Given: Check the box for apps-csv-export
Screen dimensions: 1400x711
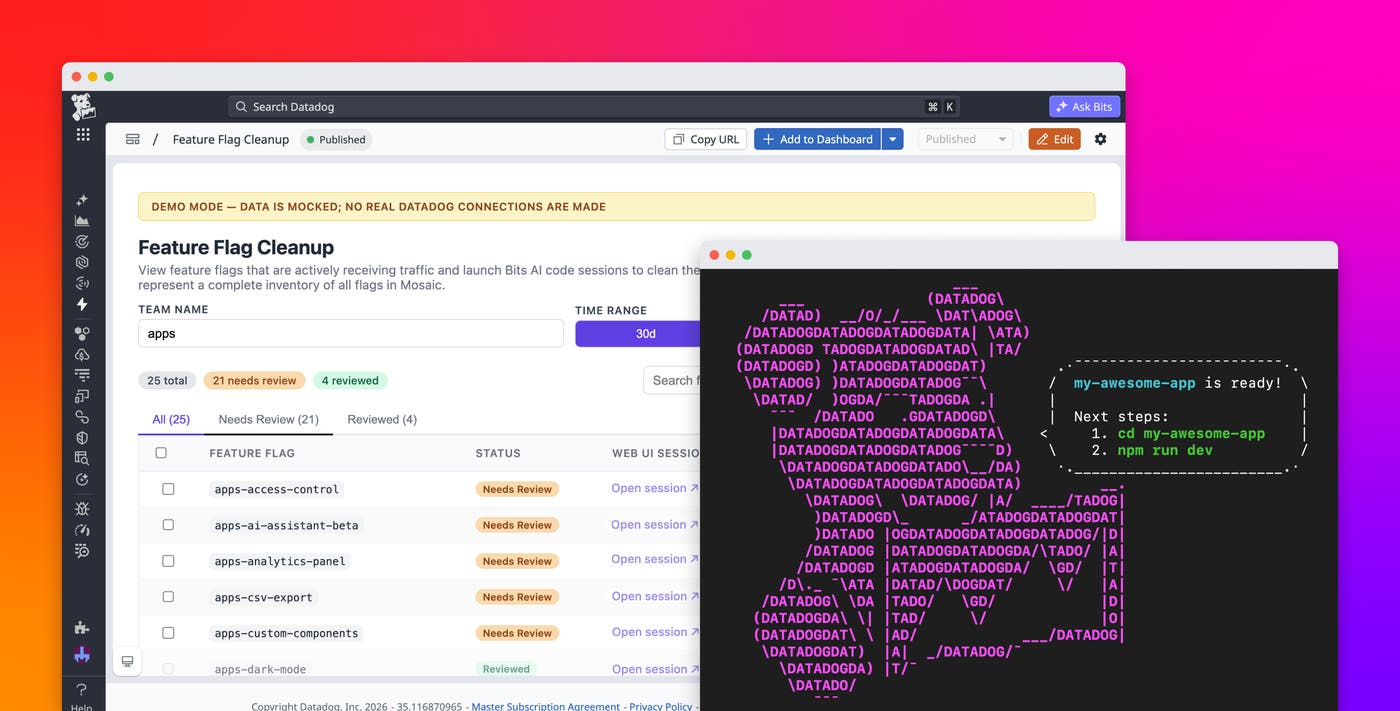Looking at the screenshot, I should [168, 597].
